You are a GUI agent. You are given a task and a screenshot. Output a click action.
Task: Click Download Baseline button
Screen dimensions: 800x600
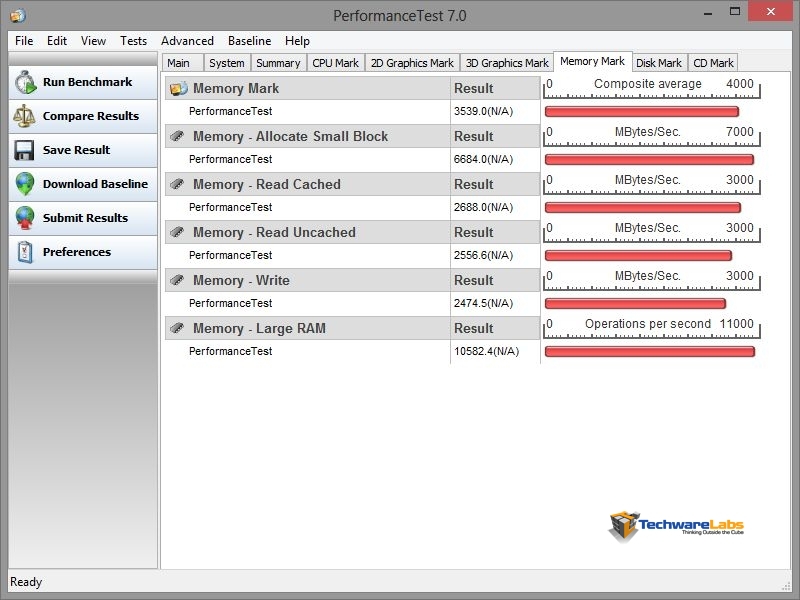[83, 184]
